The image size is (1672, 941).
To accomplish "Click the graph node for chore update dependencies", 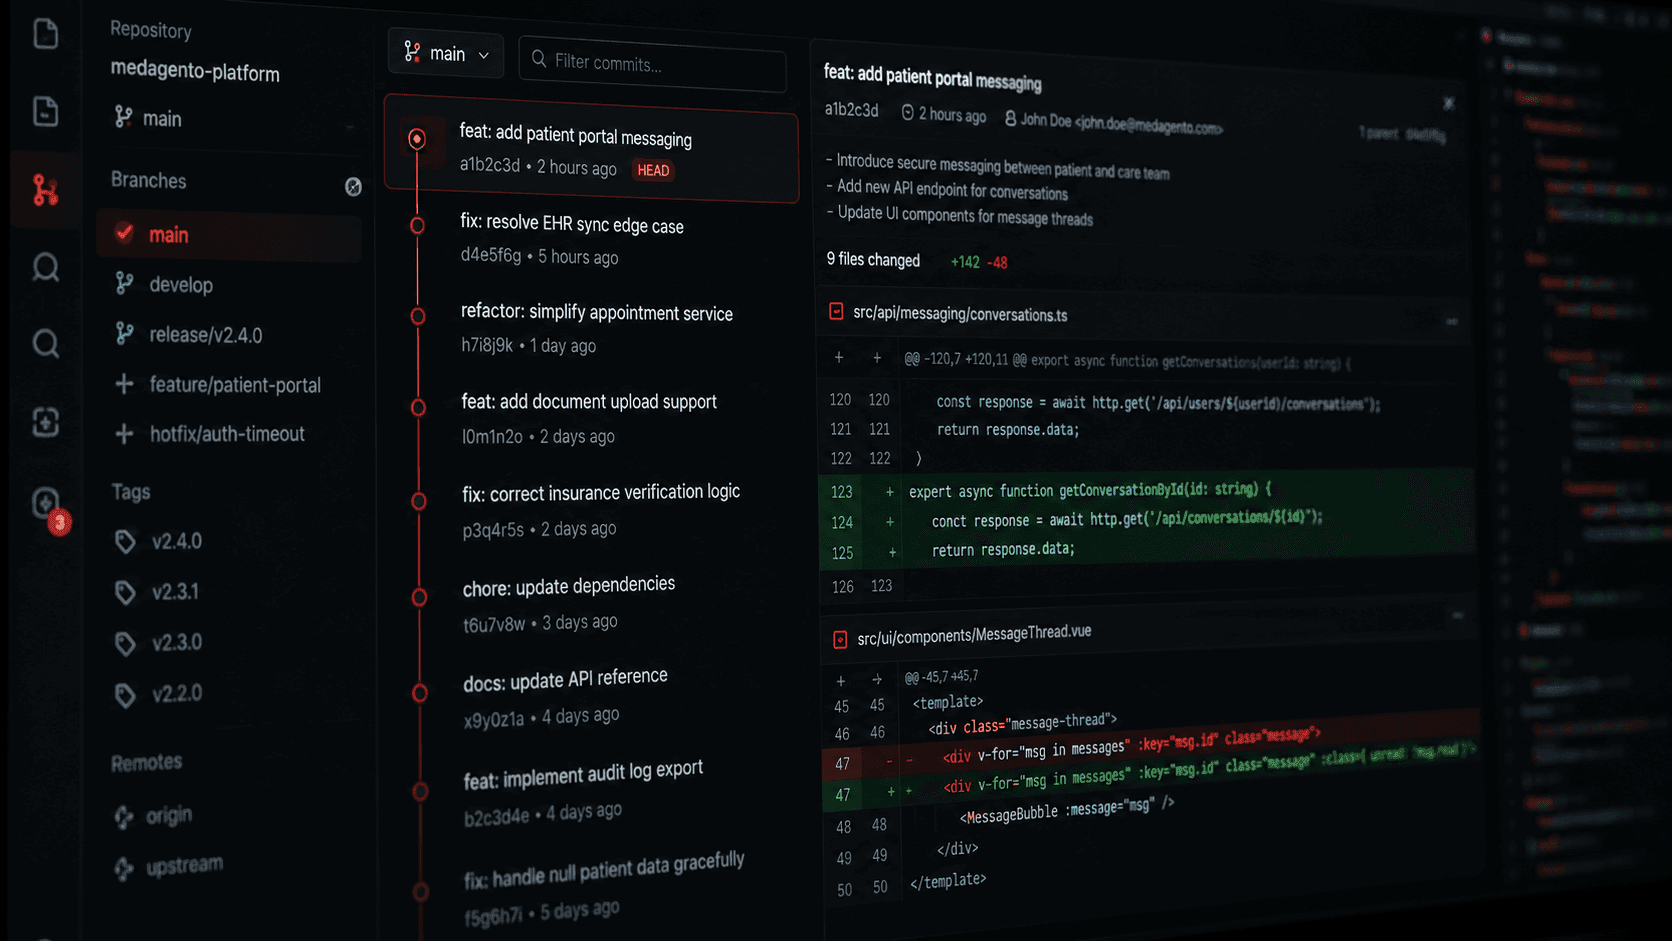I will pyautogui.click(x=419, y=597).
